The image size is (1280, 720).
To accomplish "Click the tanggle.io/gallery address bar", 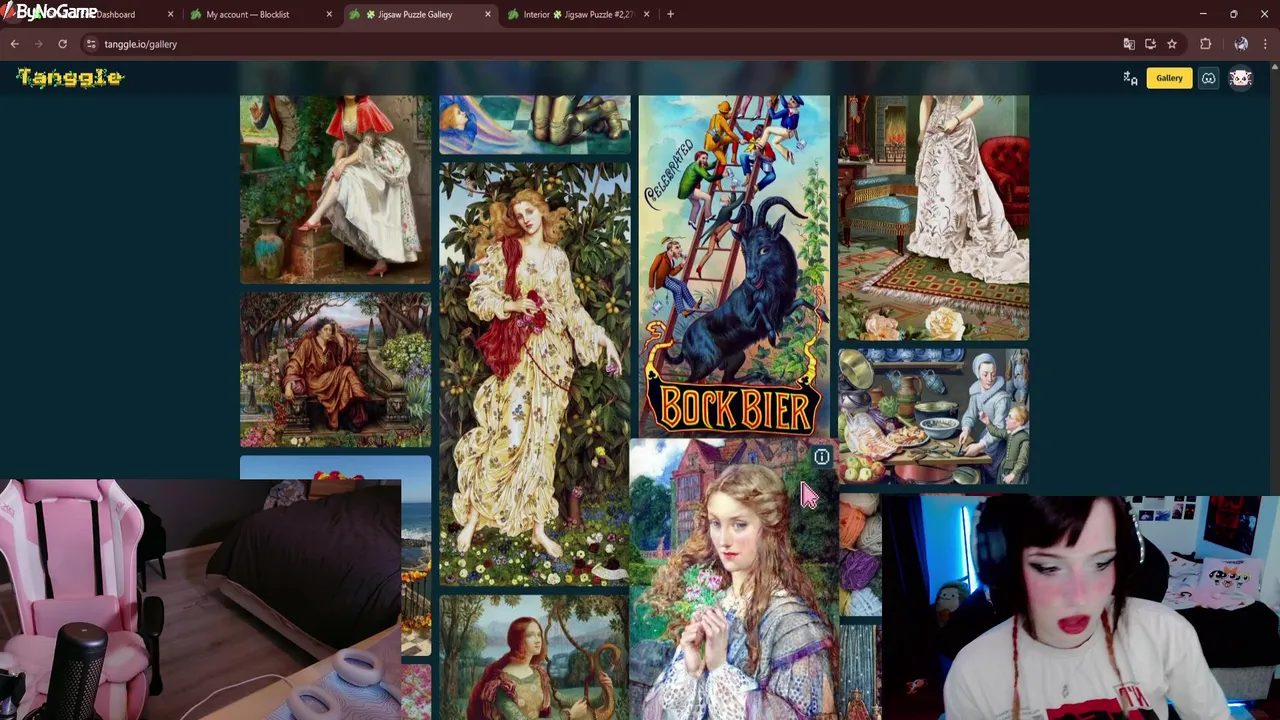I will click(x=600, y=44).
